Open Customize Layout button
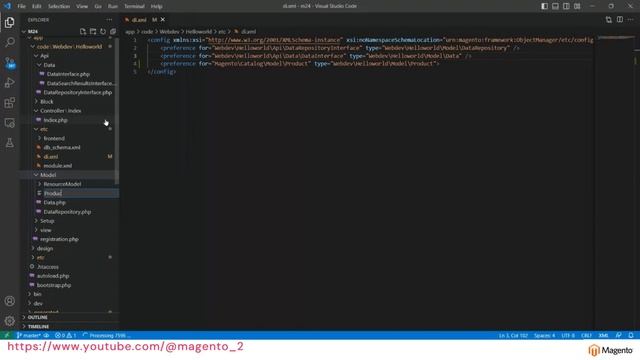The image size is (640, 360). pos(577,6)
